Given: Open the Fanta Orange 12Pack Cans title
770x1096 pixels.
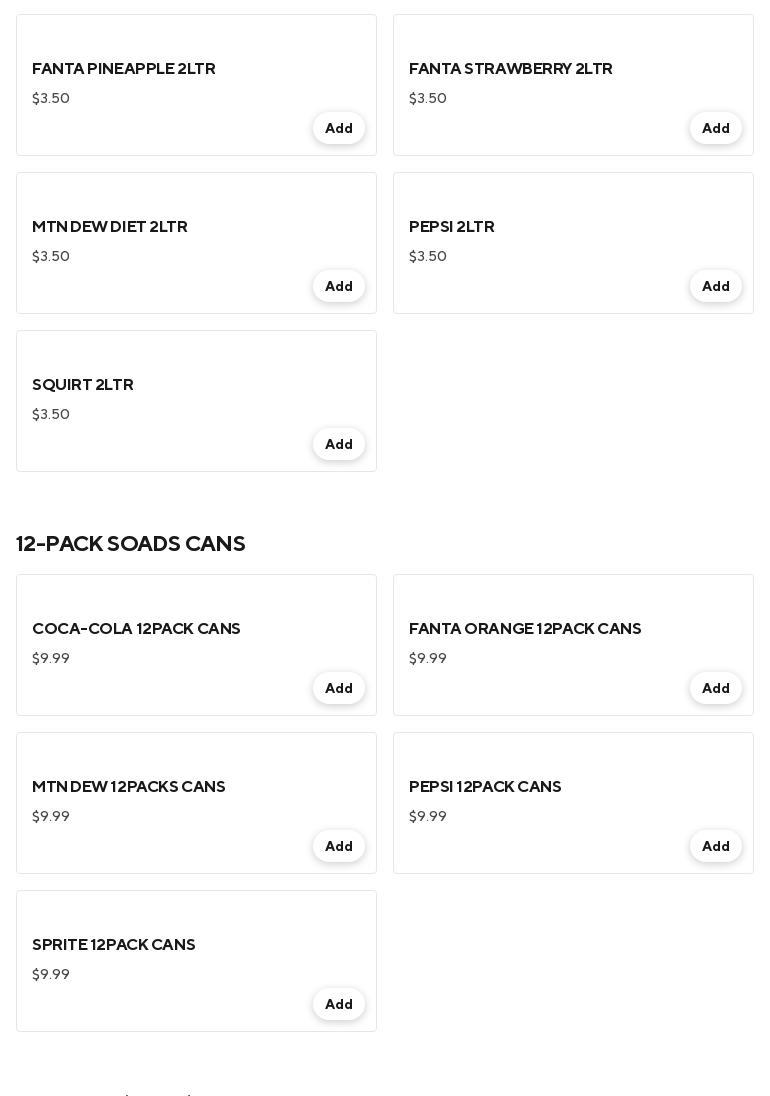Looking at the screenshot, I should (x=525, y=629).
